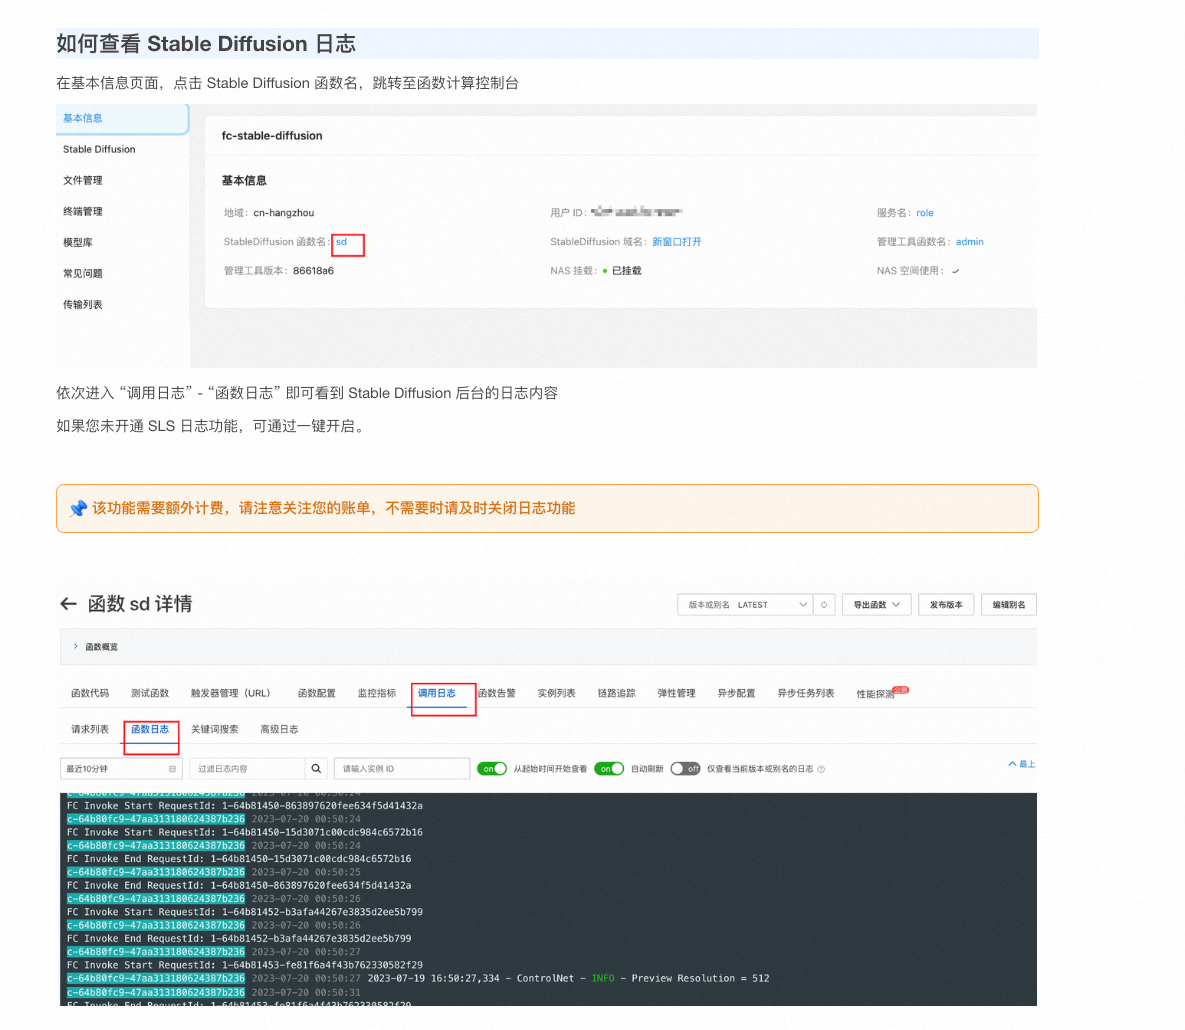Switch to the 测试函数 tab
The image size is (1185, 1030).
pyautogui.click(x=150, y=693)
